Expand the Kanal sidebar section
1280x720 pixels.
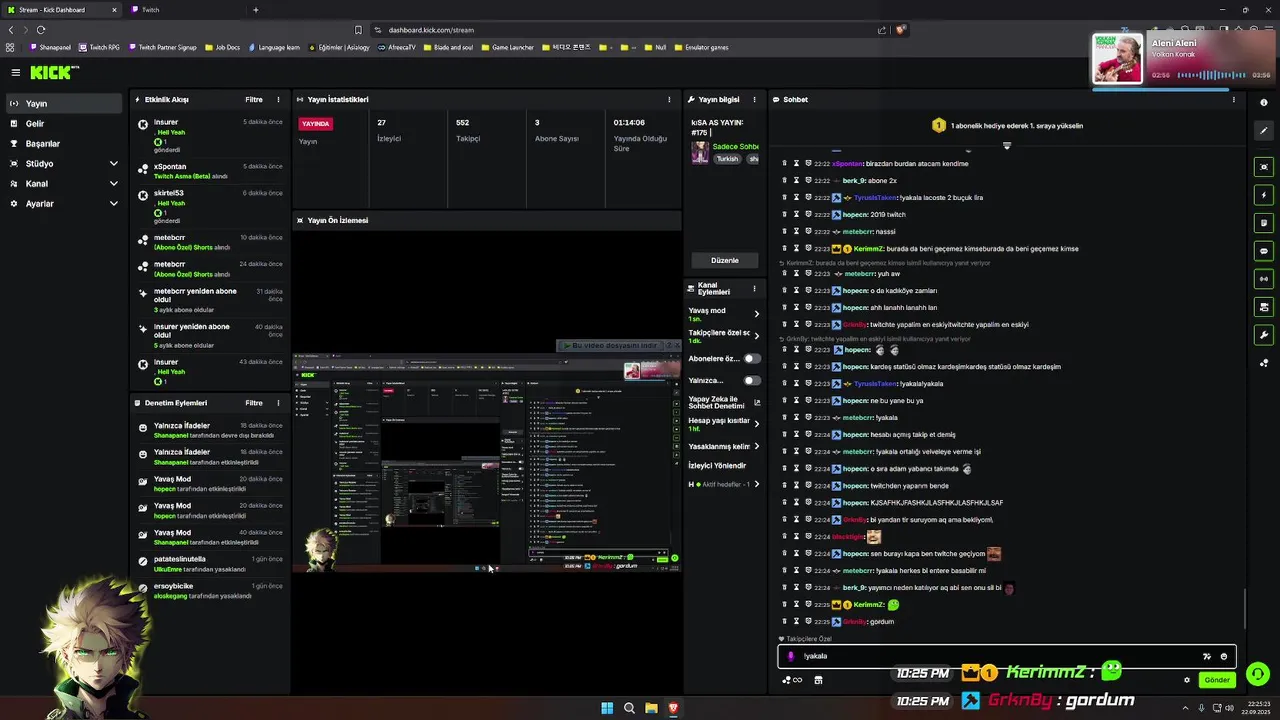click(64, 183)
